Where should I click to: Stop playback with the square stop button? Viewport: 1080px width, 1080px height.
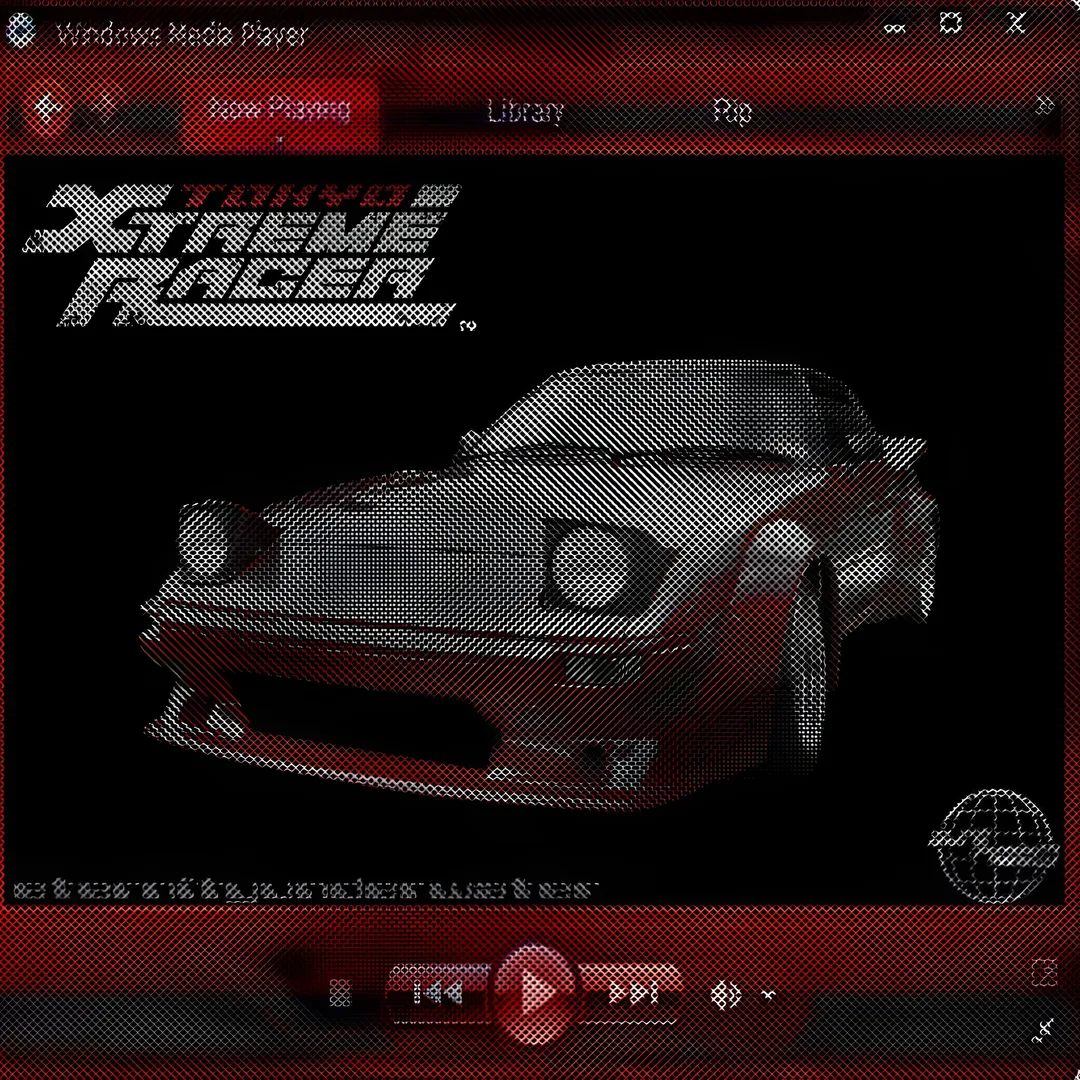tap(340, 993)
